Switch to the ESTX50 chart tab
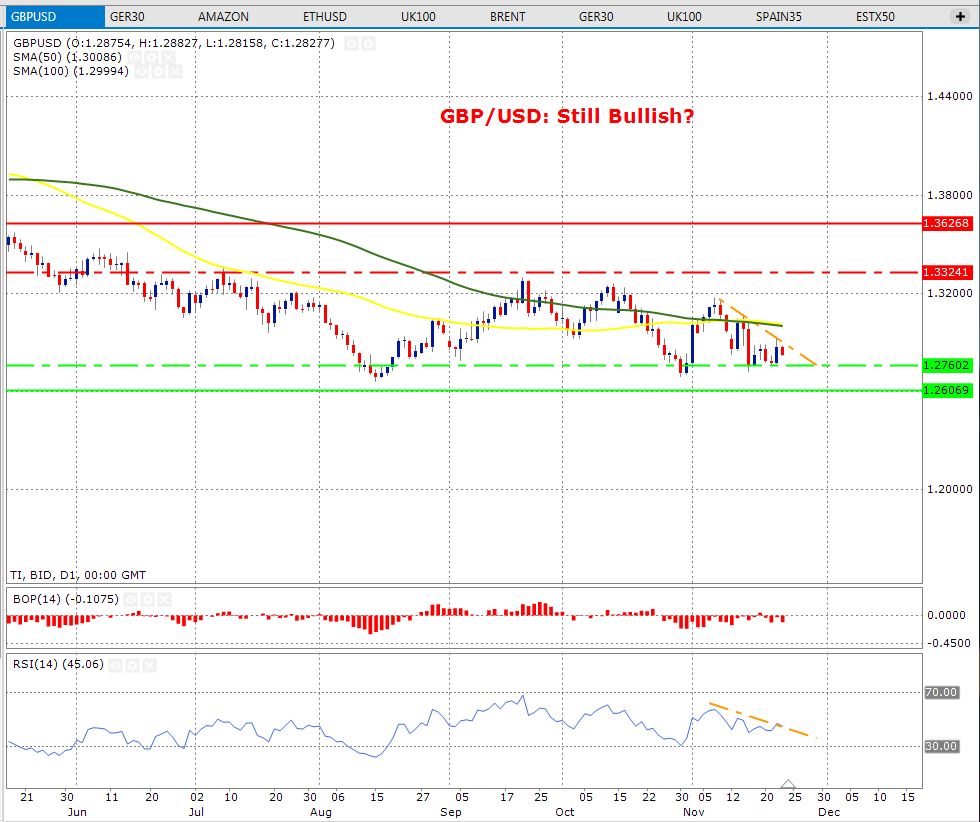The height and width of the screenshot is (822, 980). [875, 17]
